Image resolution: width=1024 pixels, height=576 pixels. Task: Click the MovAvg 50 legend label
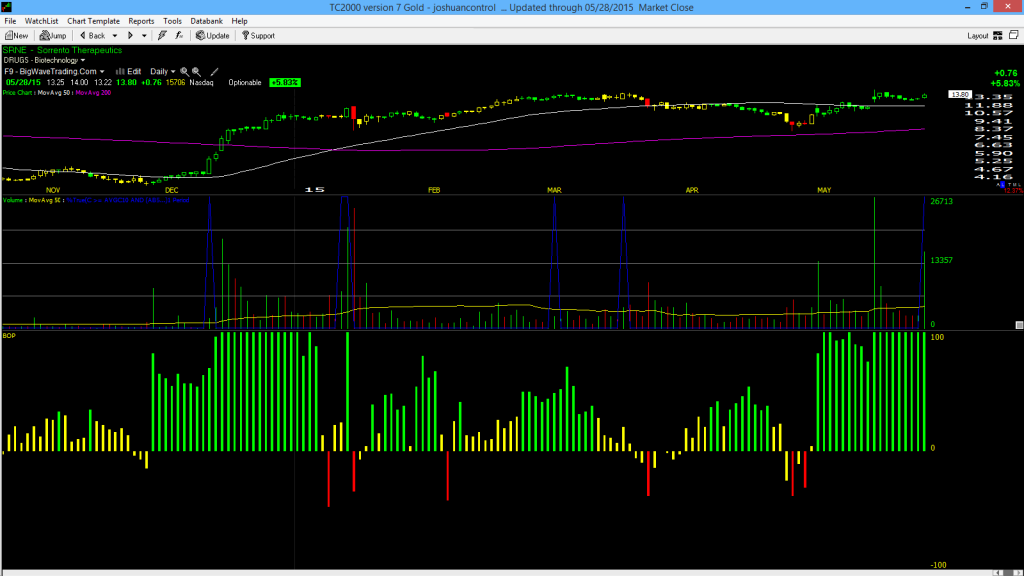point(55,93)
